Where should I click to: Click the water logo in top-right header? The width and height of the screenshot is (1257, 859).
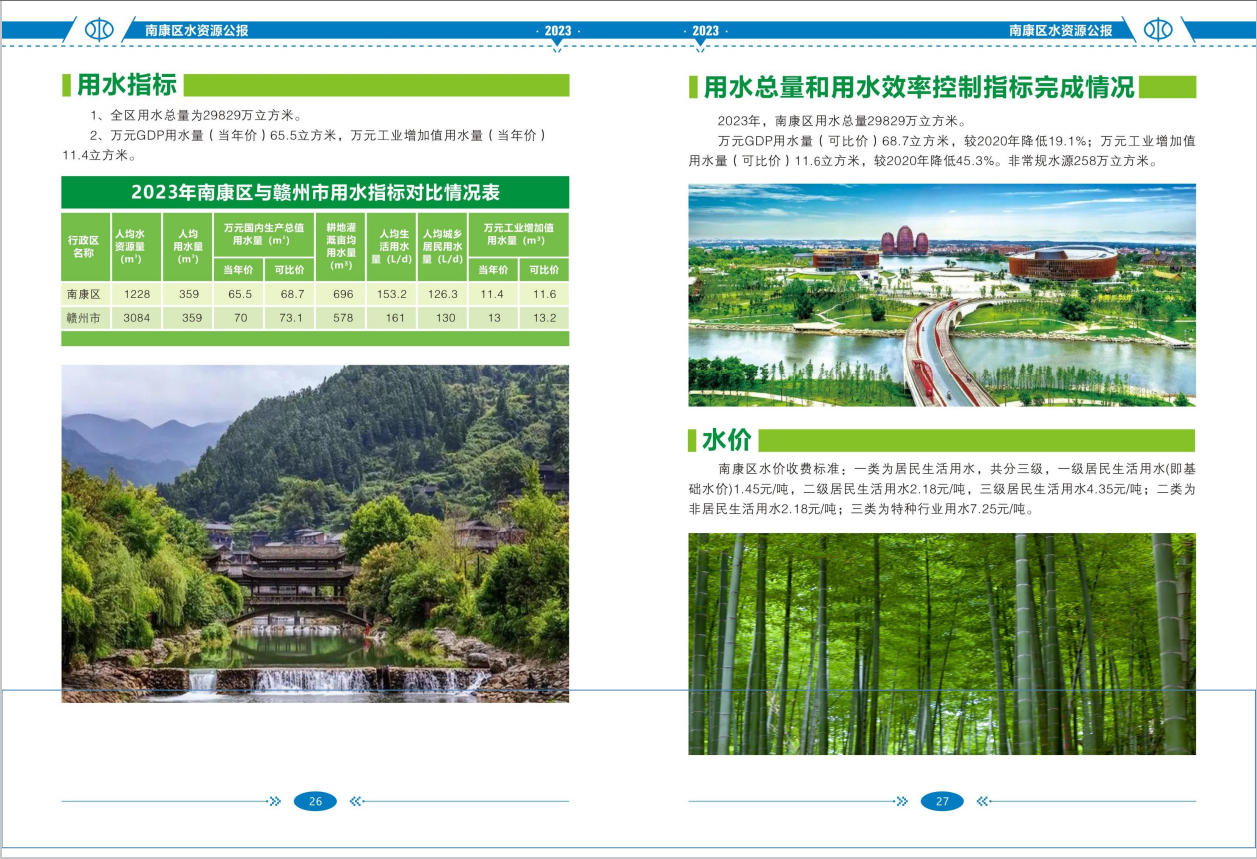1157,30
